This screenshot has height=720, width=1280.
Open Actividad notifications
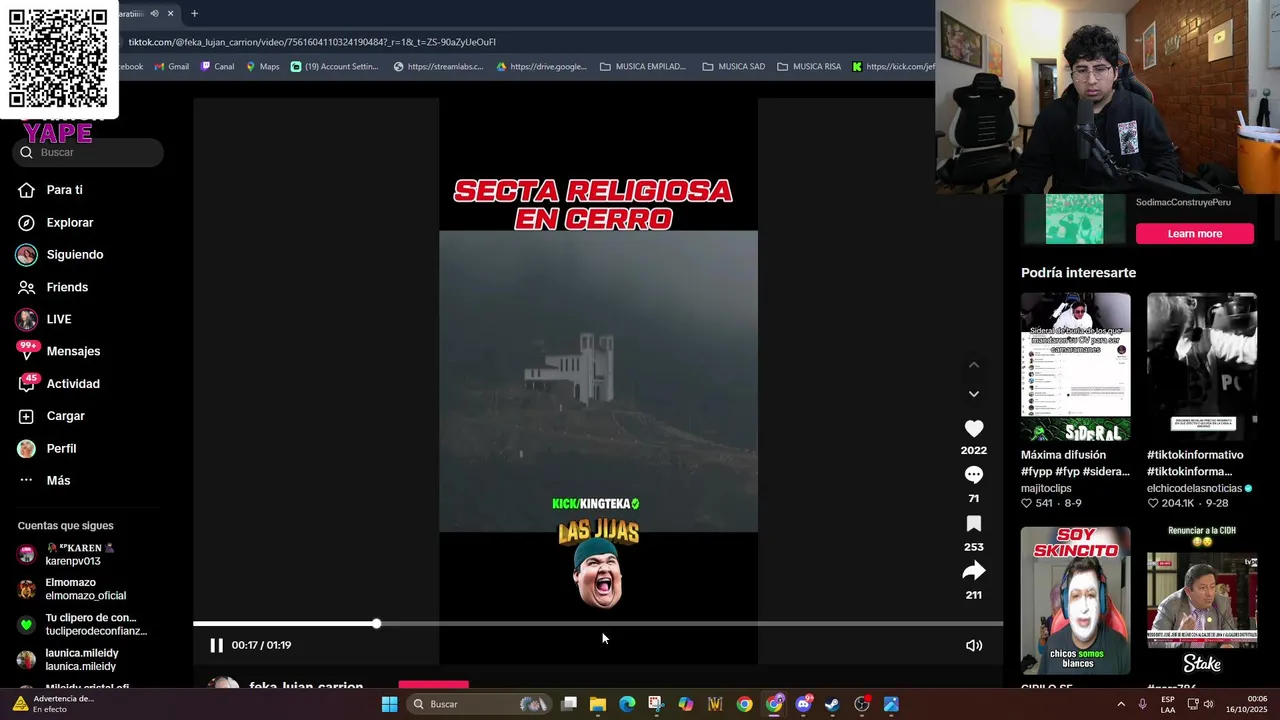point(72,383)
